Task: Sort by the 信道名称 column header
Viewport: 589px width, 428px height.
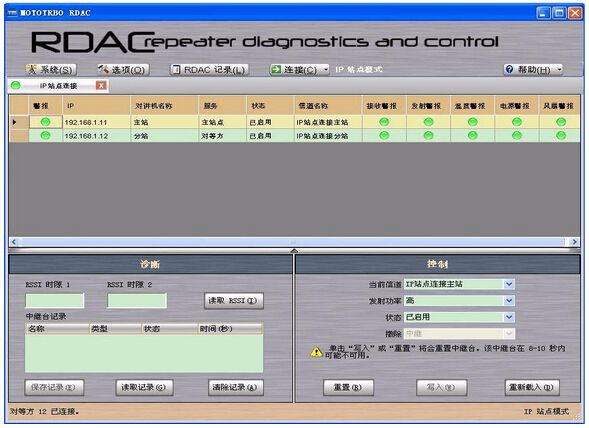Action: click(328, 106)
